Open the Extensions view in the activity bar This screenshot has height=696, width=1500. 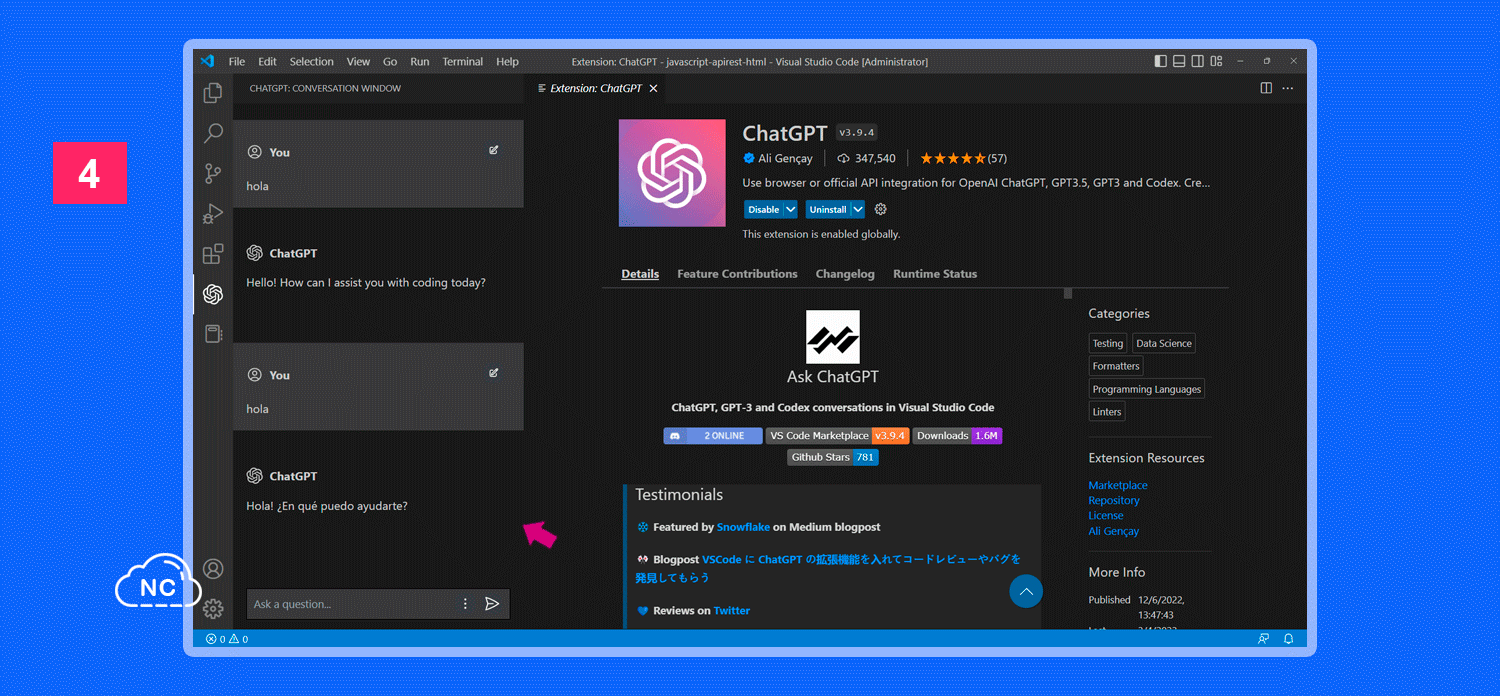pos(213,254)
